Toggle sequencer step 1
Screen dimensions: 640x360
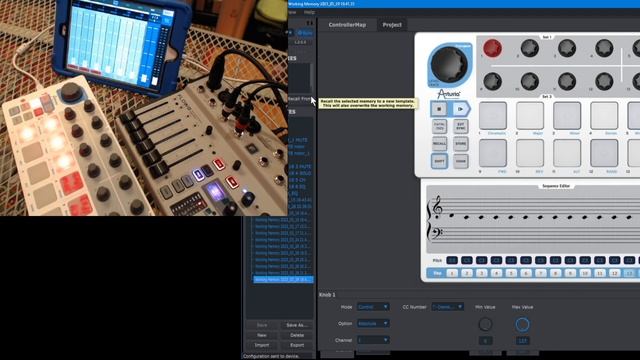coord(452,273)
